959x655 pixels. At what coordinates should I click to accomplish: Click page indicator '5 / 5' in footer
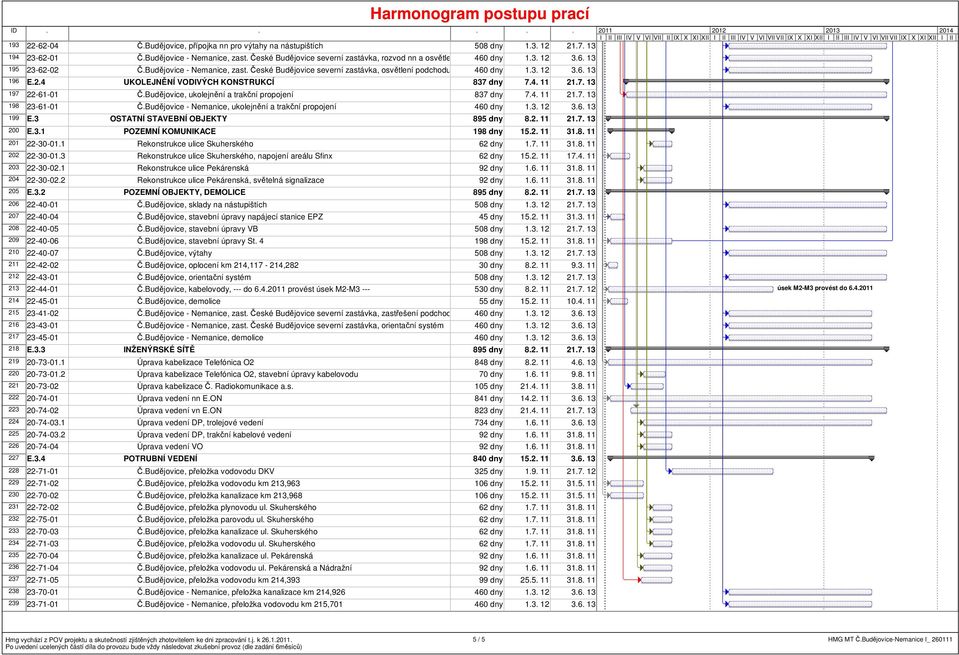(x=479, y=640)
